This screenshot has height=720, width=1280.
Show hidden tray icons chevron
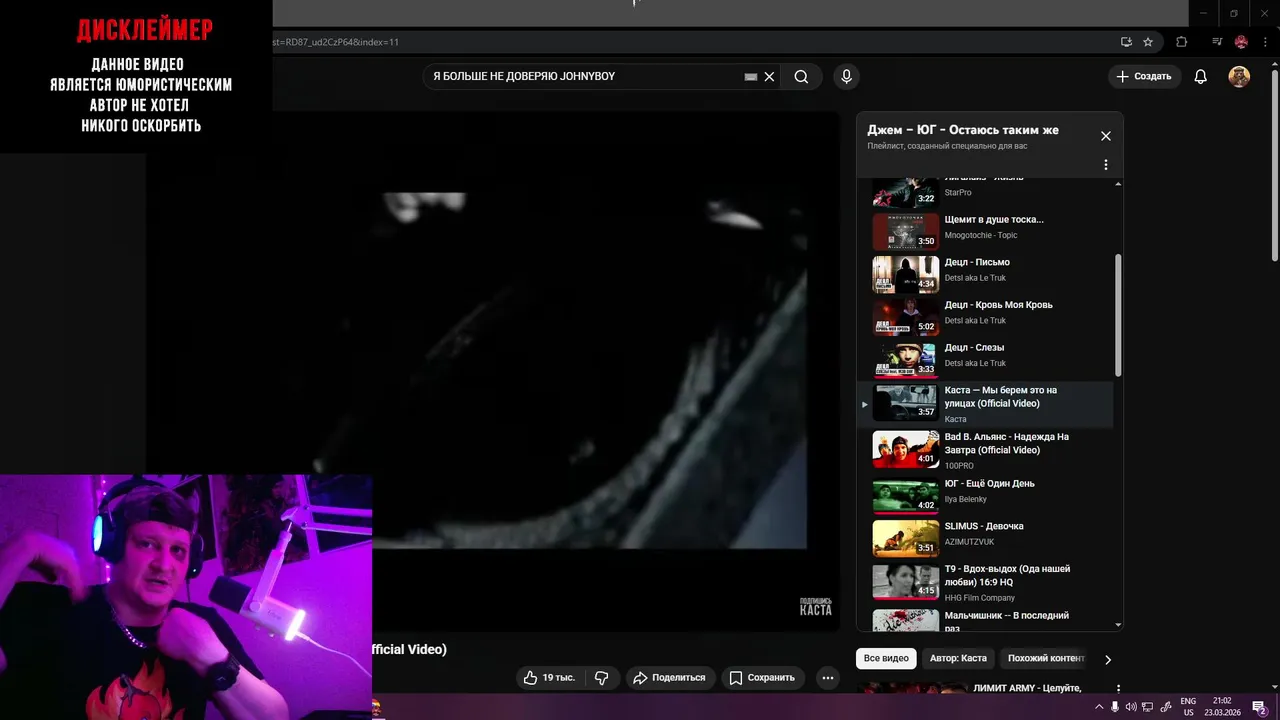point(1099,707)
